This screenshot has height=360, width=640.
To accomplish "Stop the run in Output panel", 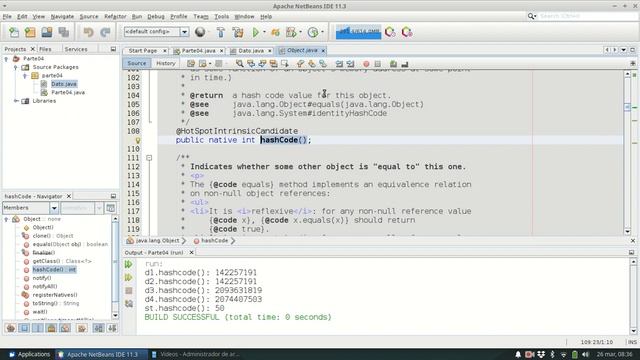I will [129, 291].
